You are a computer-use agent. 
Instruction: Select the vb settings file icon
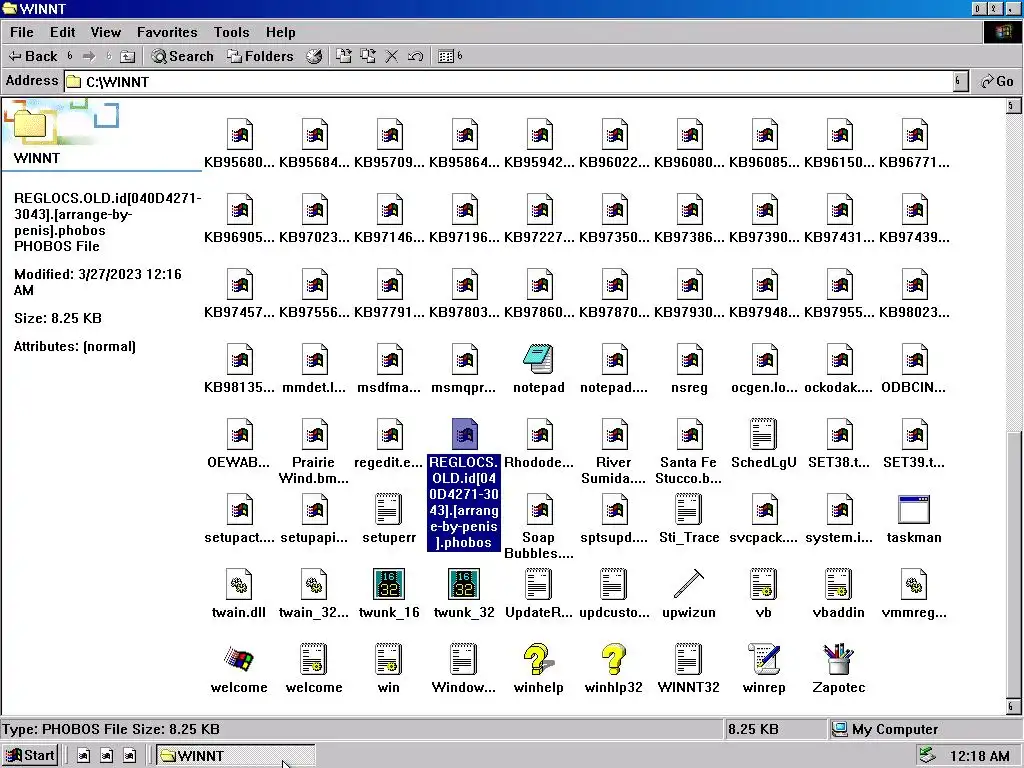763,592
